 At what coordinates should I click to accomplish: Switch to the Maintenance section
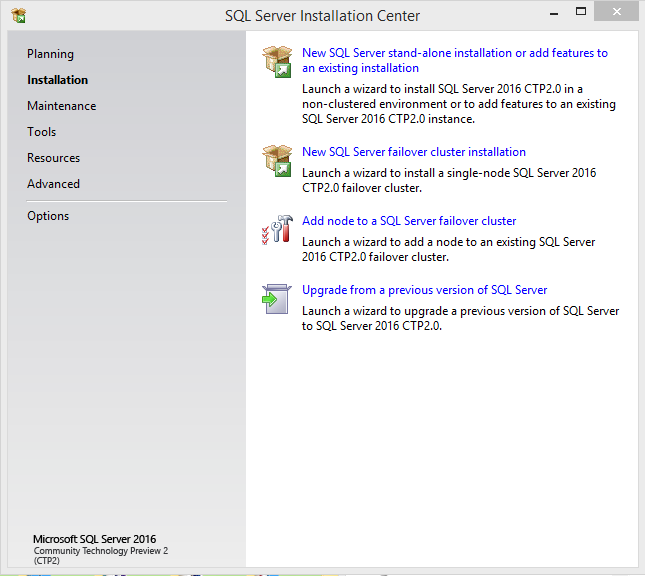click(x=62, y=106)
